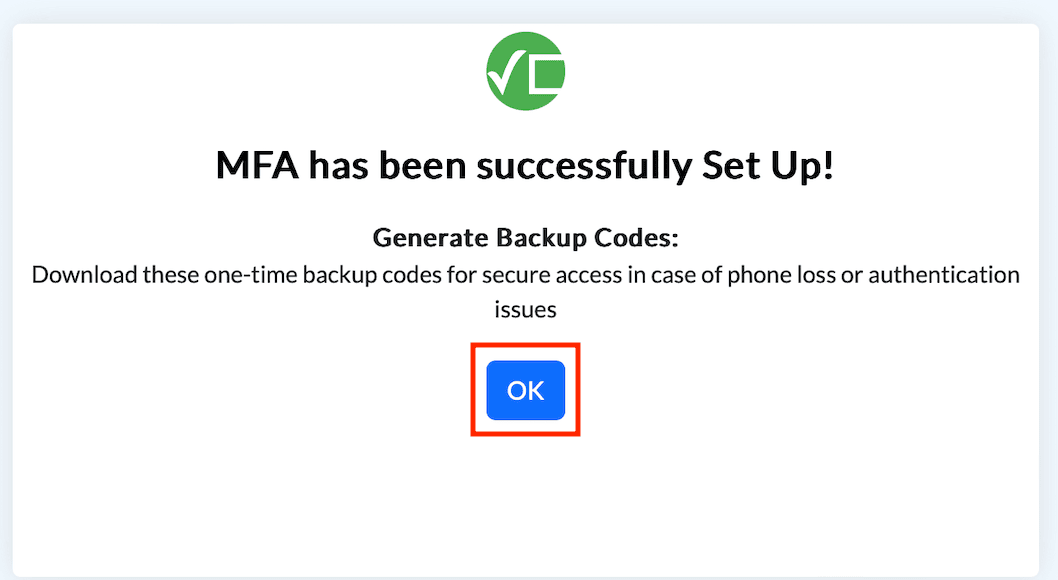This screenshot has width=1058, height=580.
Task: Click the "MFA has been successfully Set Up!" heading
Action: [x=526, y=167]
